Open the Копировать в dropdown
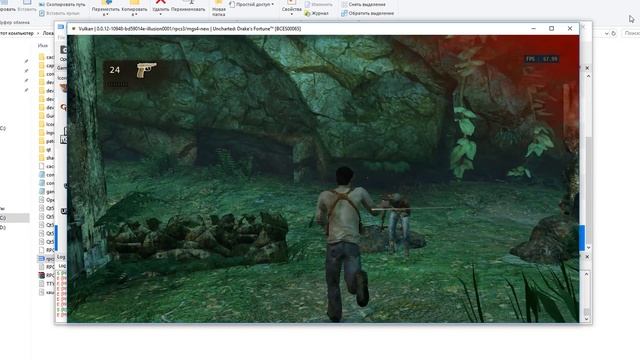 [134, 10]
